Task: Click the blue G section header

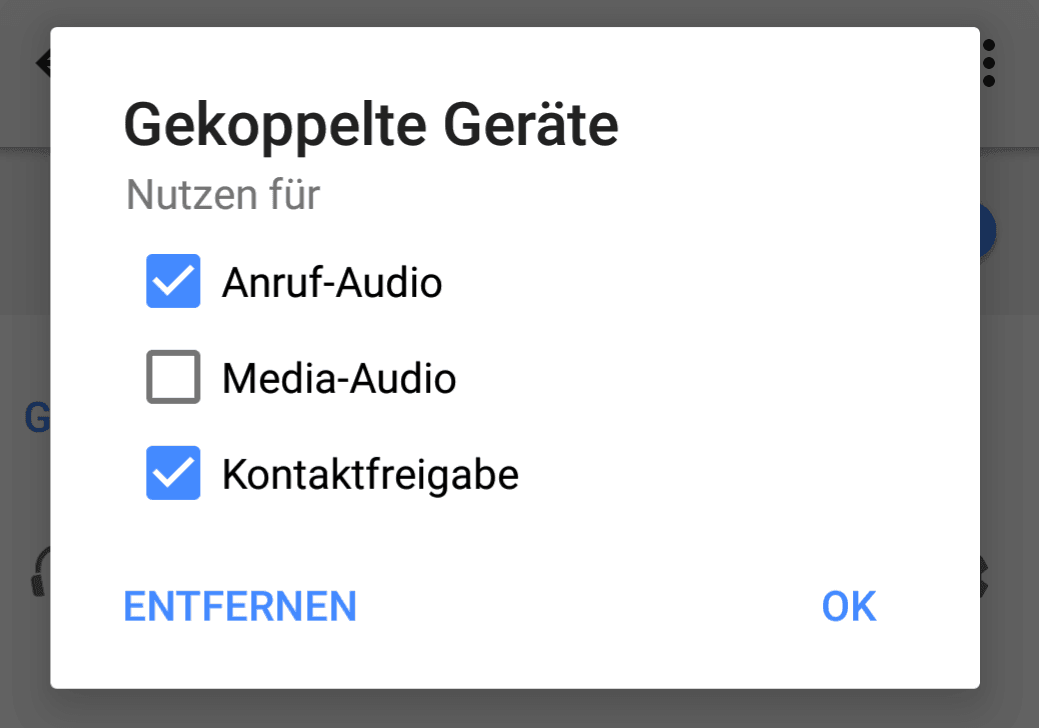Action: 37,418
